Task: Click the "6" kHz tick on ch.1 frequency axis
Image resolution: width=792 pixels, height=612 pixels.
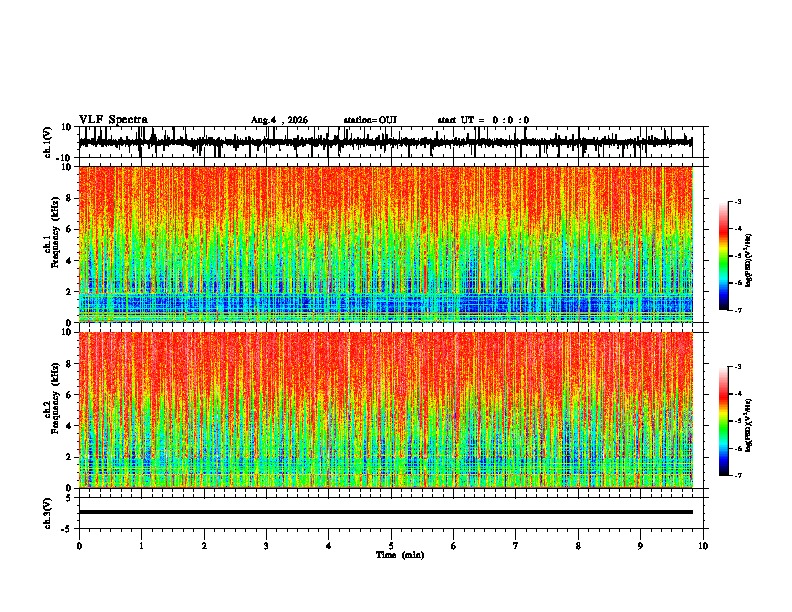Action: point(69,229)
